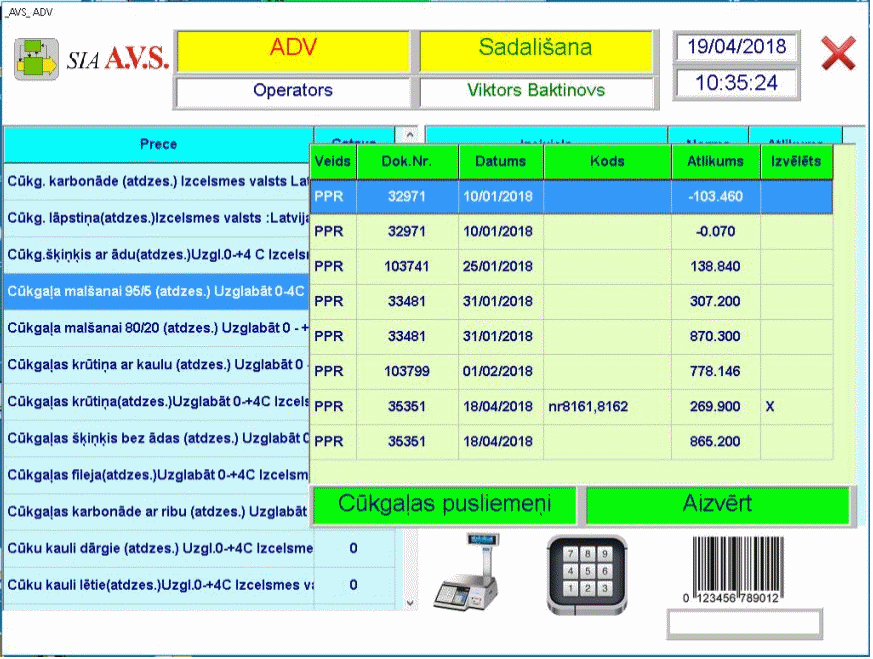Click the Dok.Nr. column header
Viewport: 873px width, 659px height.
(407, 161)
